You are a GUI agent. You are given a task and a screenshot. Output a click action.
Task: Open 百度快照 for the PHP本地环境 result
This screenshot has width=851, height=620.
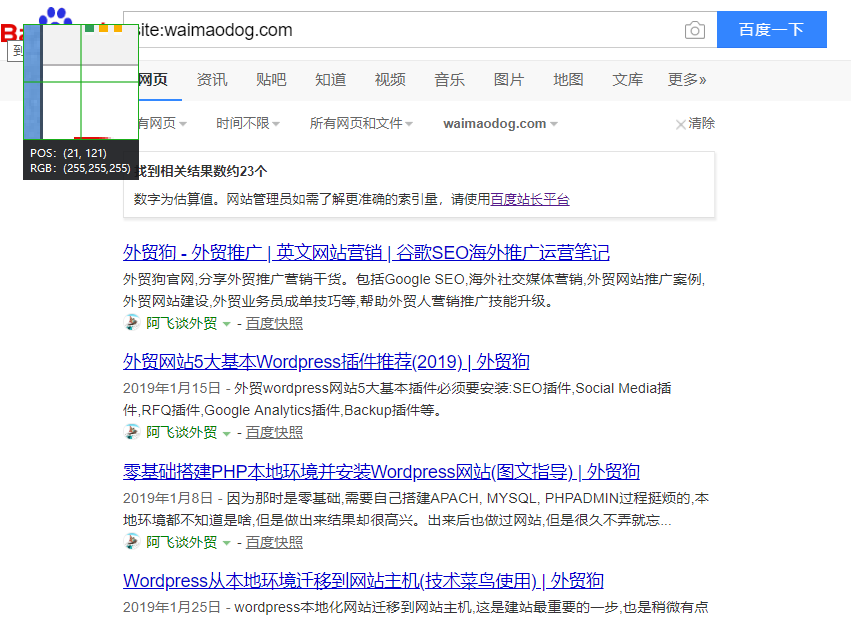point(274,542)
